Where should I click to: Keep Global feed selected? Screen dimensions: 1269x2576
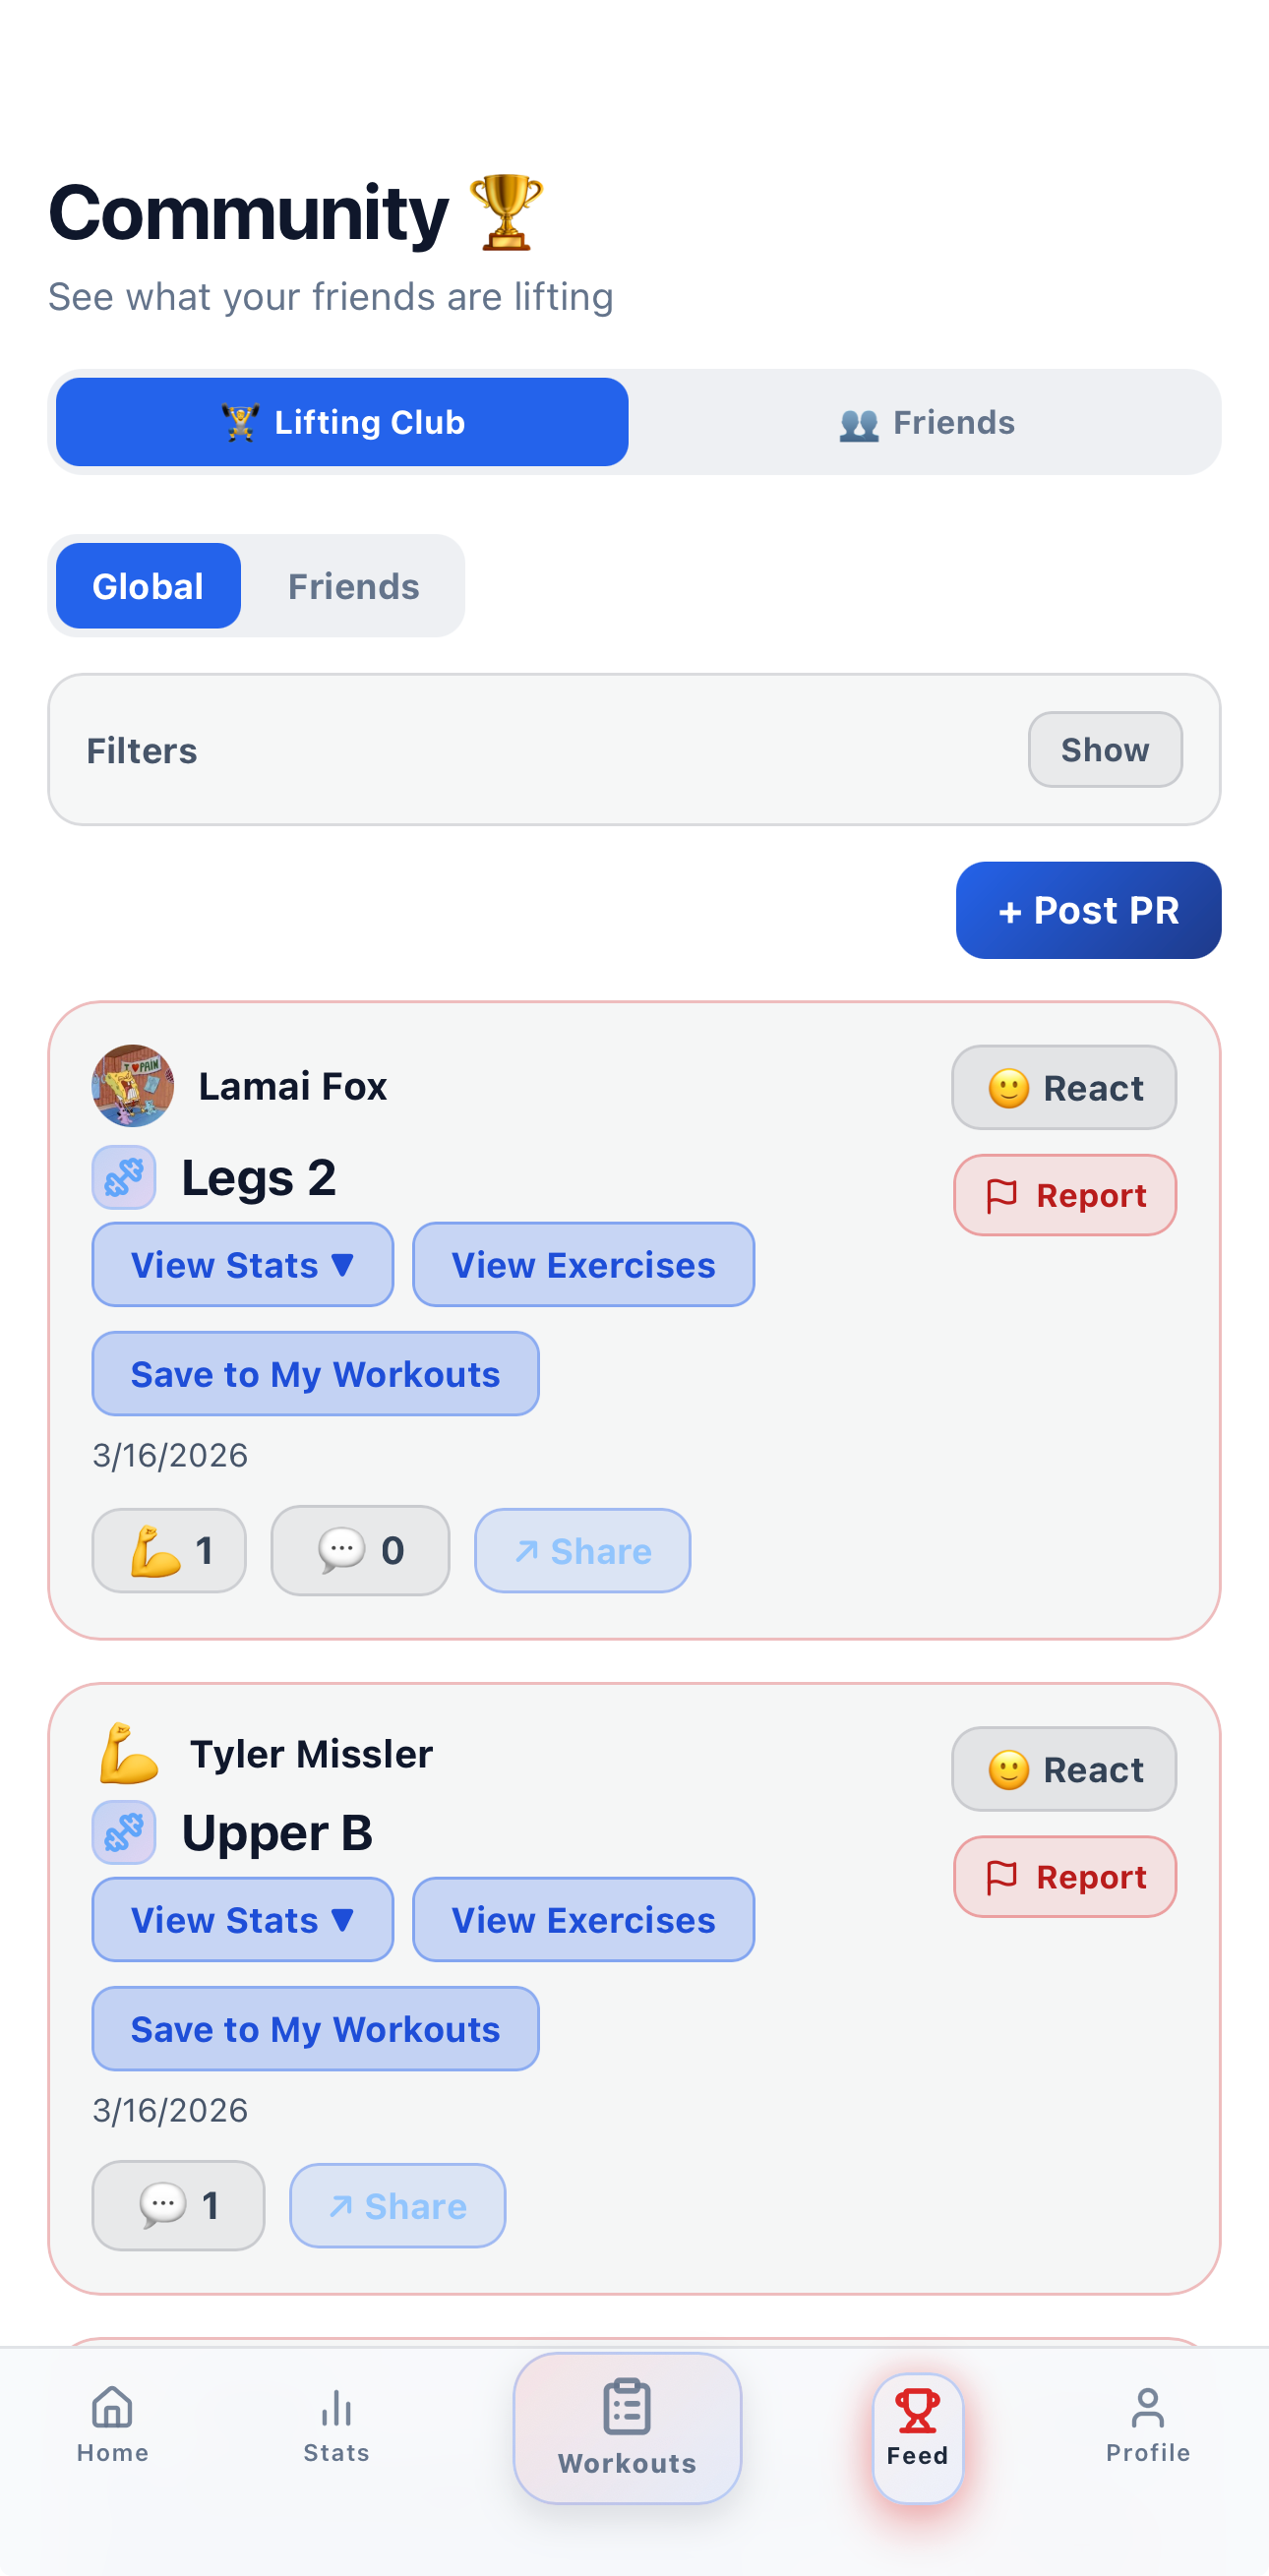pyautogui.click(x=147, y=585)
